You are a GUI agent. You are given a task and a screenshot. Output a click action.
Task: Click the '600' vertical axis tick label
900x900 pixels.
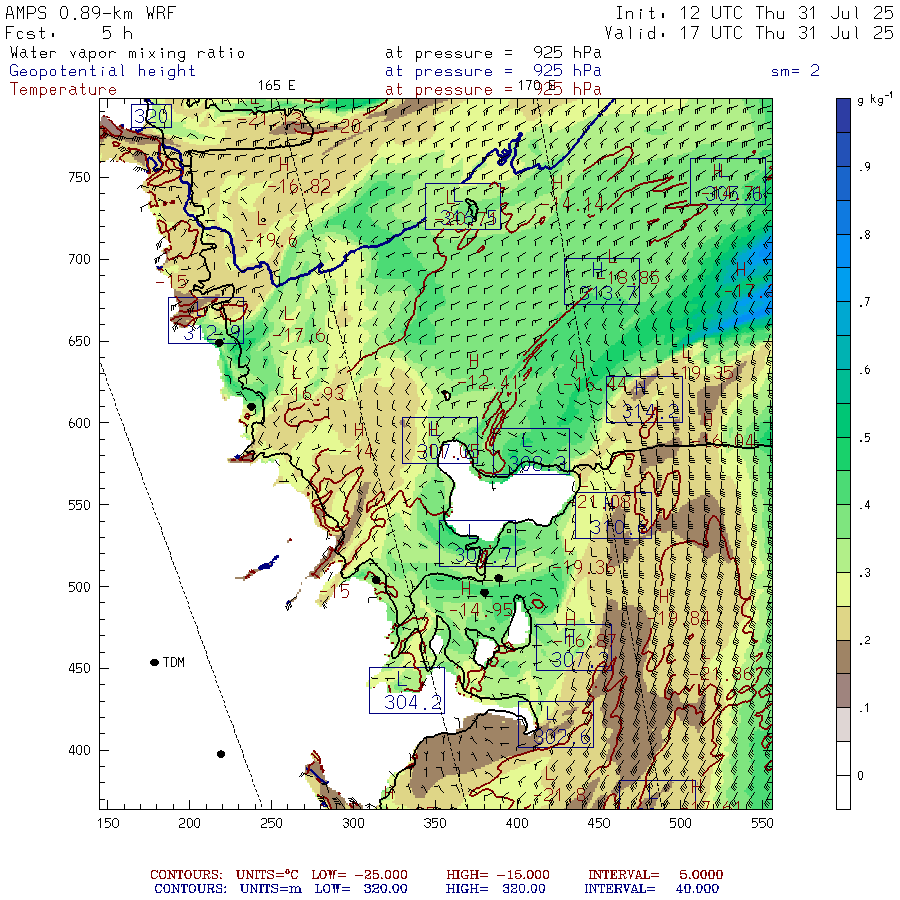click(79, 423)
